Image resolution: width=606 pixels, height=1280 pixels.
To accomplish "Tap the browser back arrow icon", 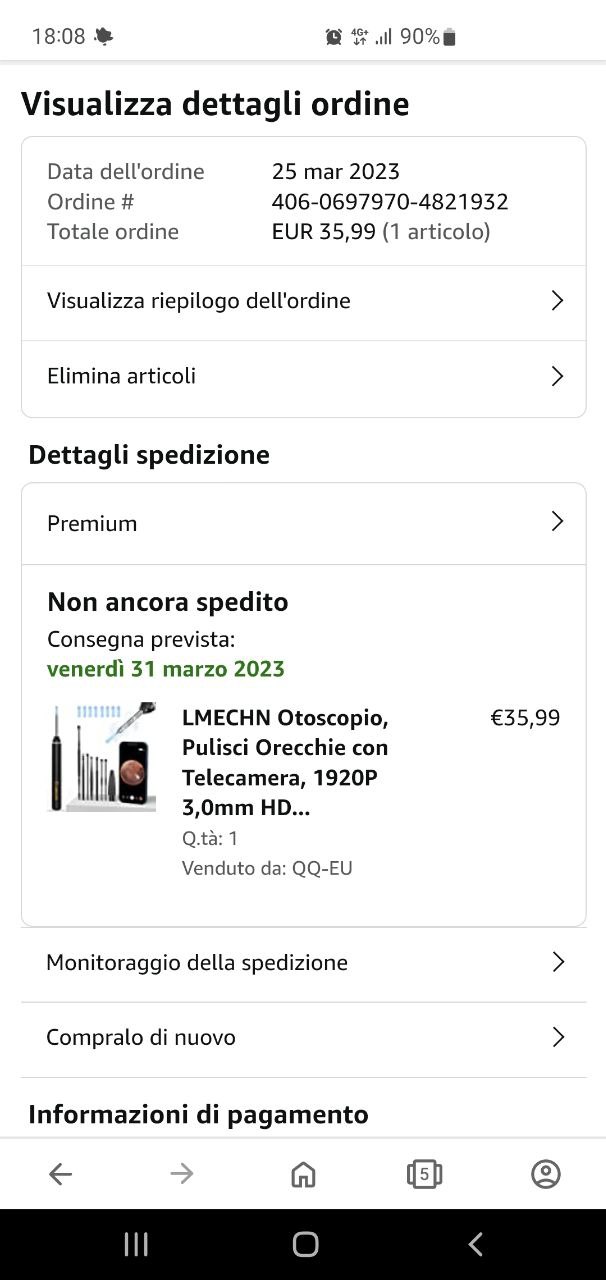I will [61, 1174].
